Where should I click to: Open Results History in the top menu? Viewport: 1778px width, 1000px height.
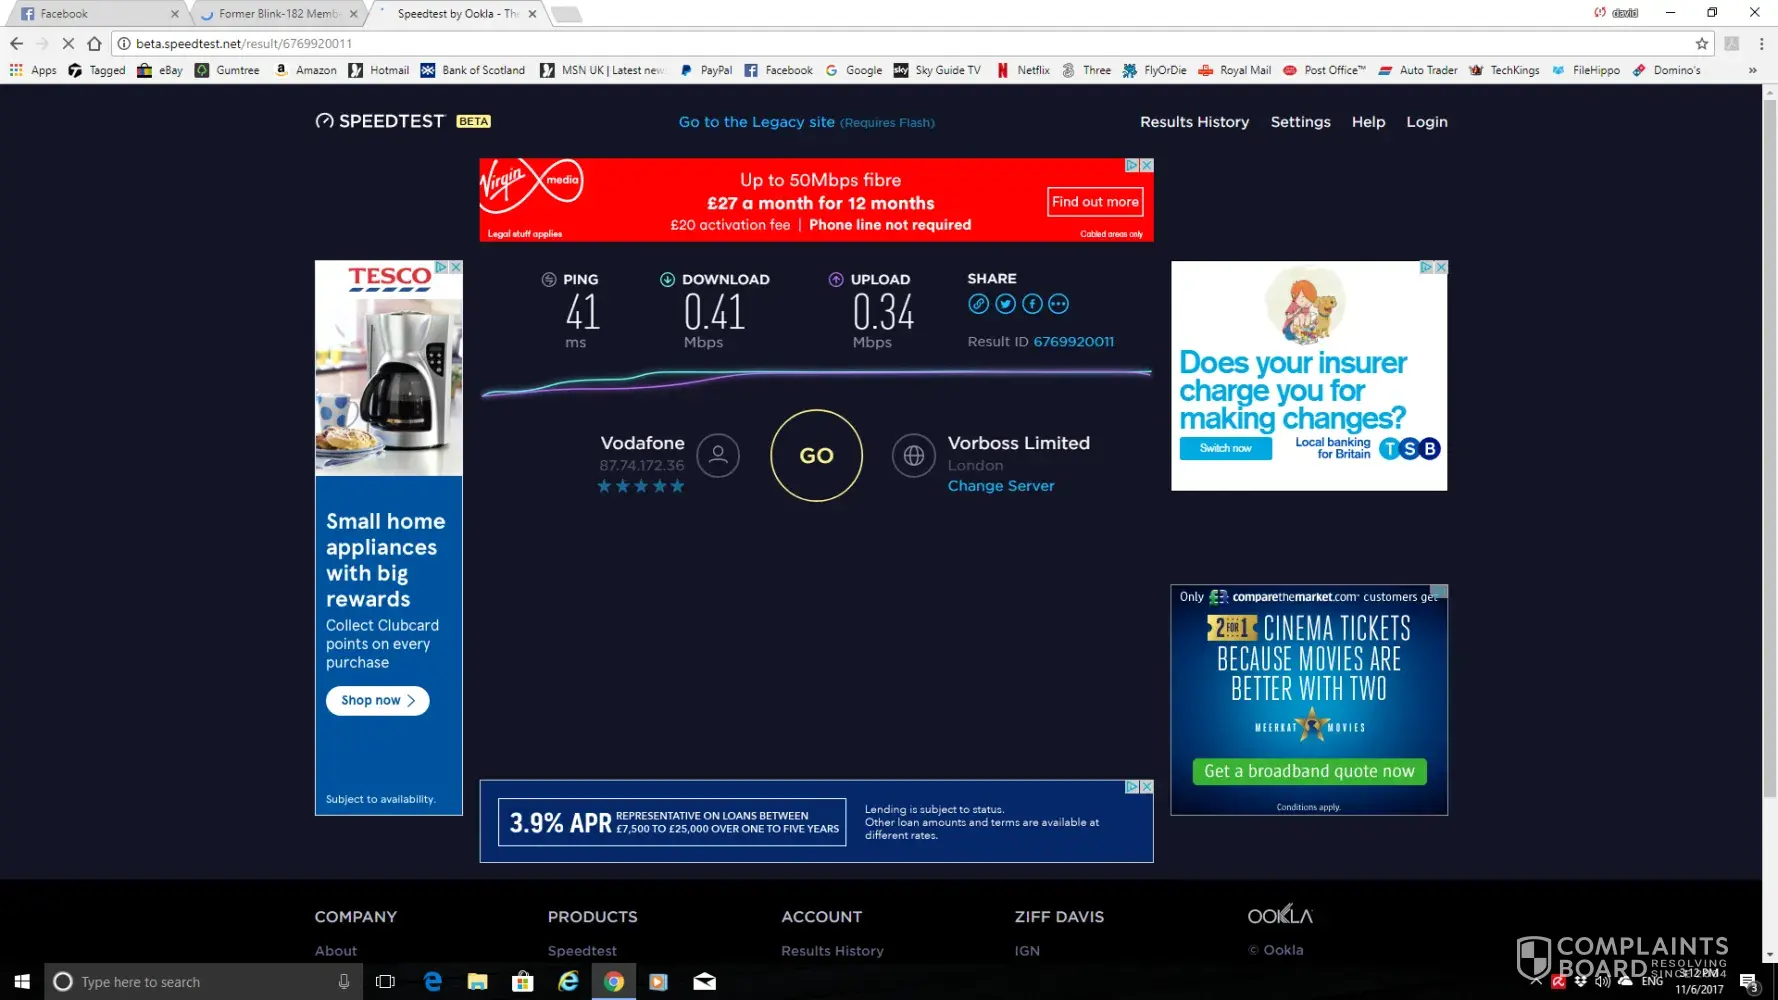1194,122
